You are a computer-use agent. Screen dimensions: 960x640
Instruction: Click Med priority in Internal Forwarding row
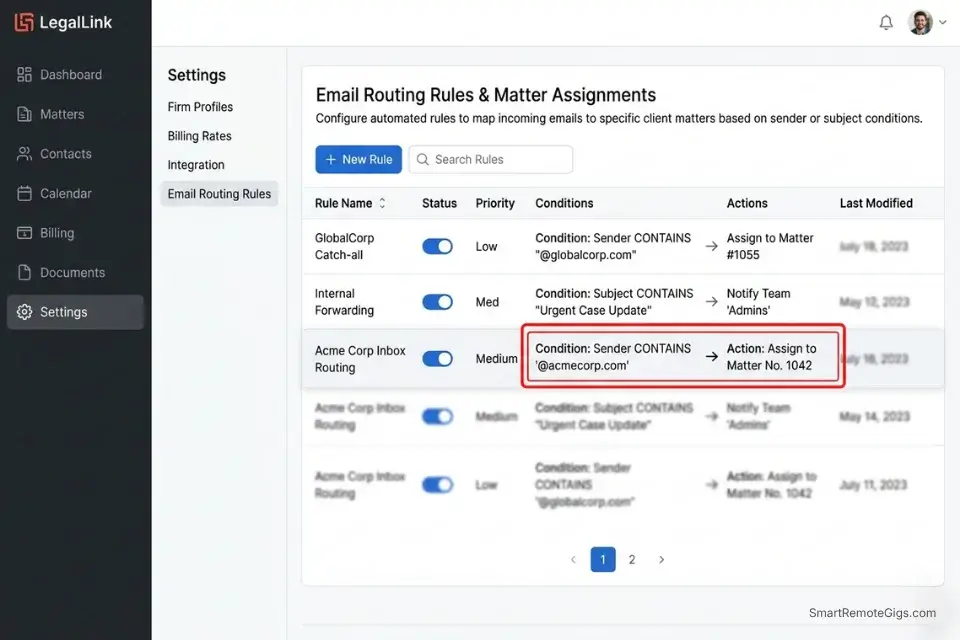(487, 302)
